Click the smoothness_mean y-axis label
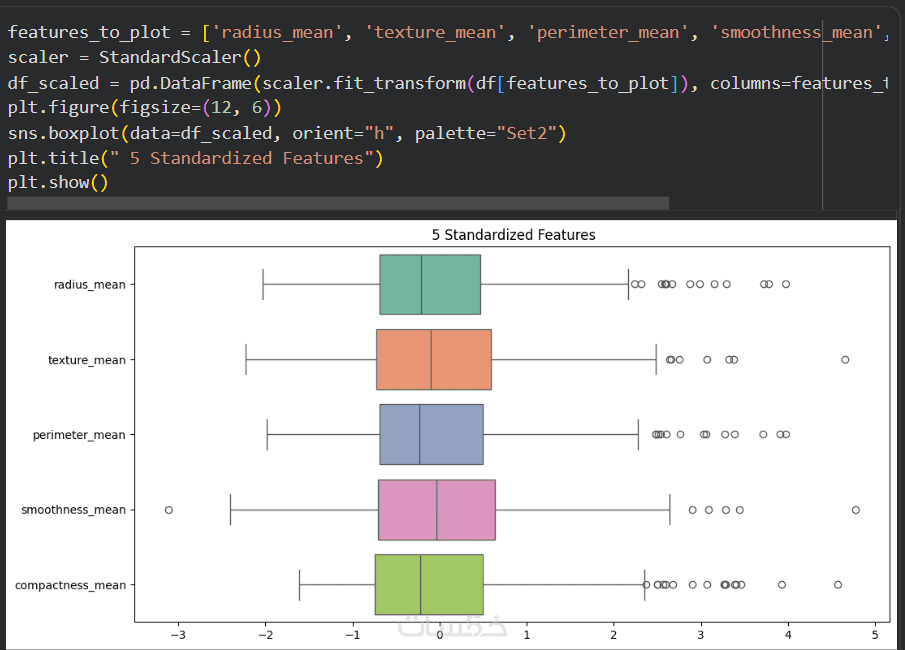The image size is (905, 650). [74, 510]
